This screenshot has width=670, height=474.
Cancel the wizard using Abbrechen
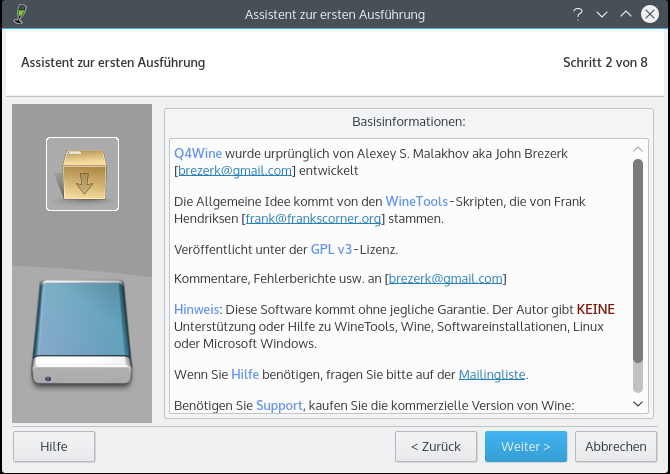[x=615, y=446]
